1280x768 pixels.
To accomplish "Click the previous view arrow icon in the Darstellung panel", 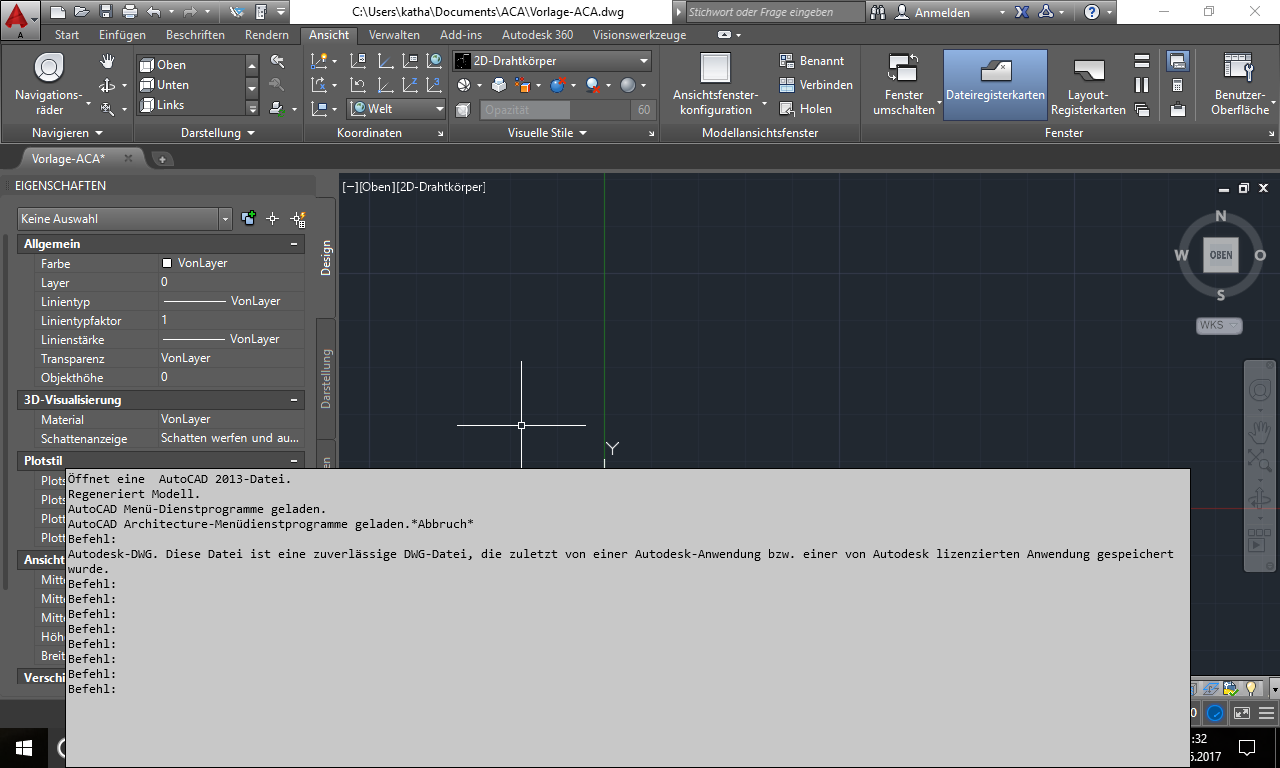I will coord(277,62).
